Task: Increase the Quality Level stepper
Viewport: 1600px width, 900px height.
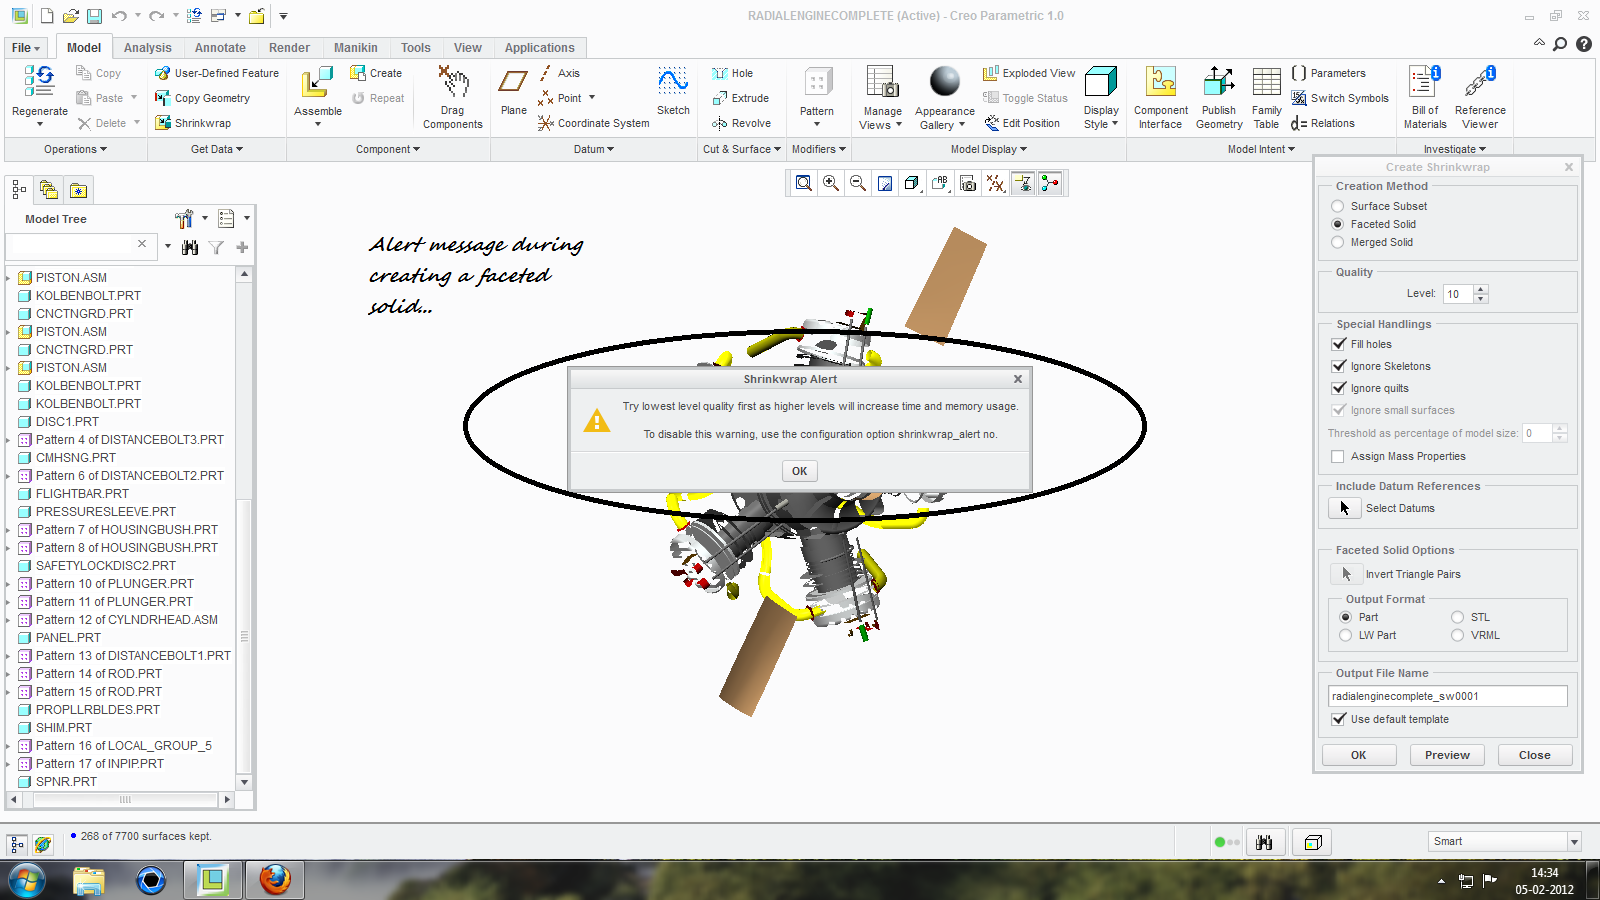Action: [1481, 289]
